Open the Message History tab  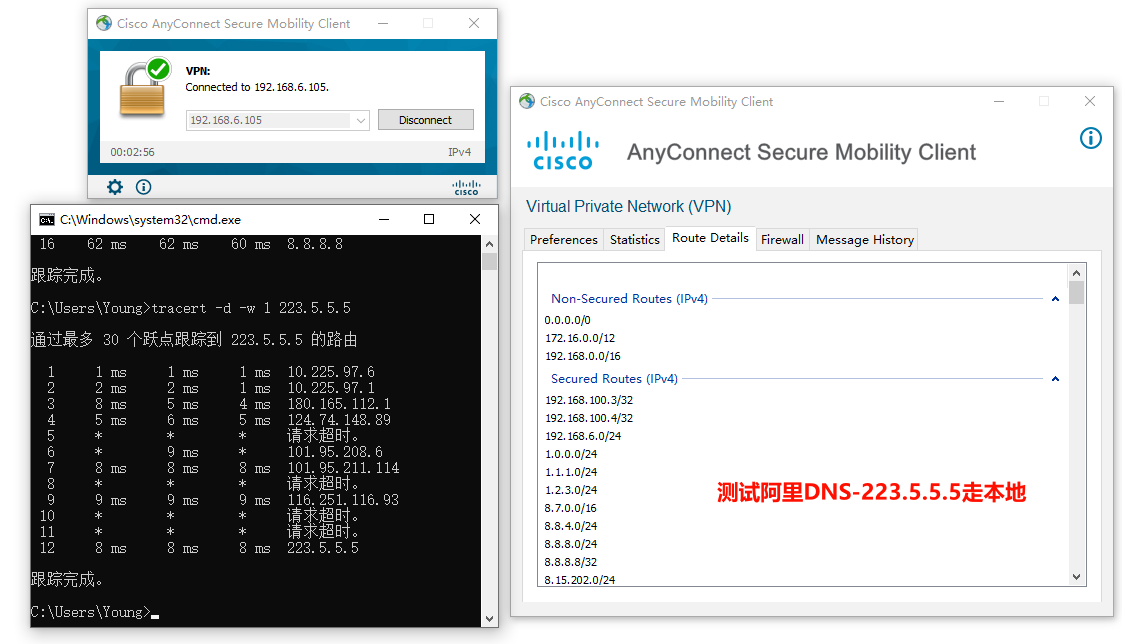[x=864, y=240]
